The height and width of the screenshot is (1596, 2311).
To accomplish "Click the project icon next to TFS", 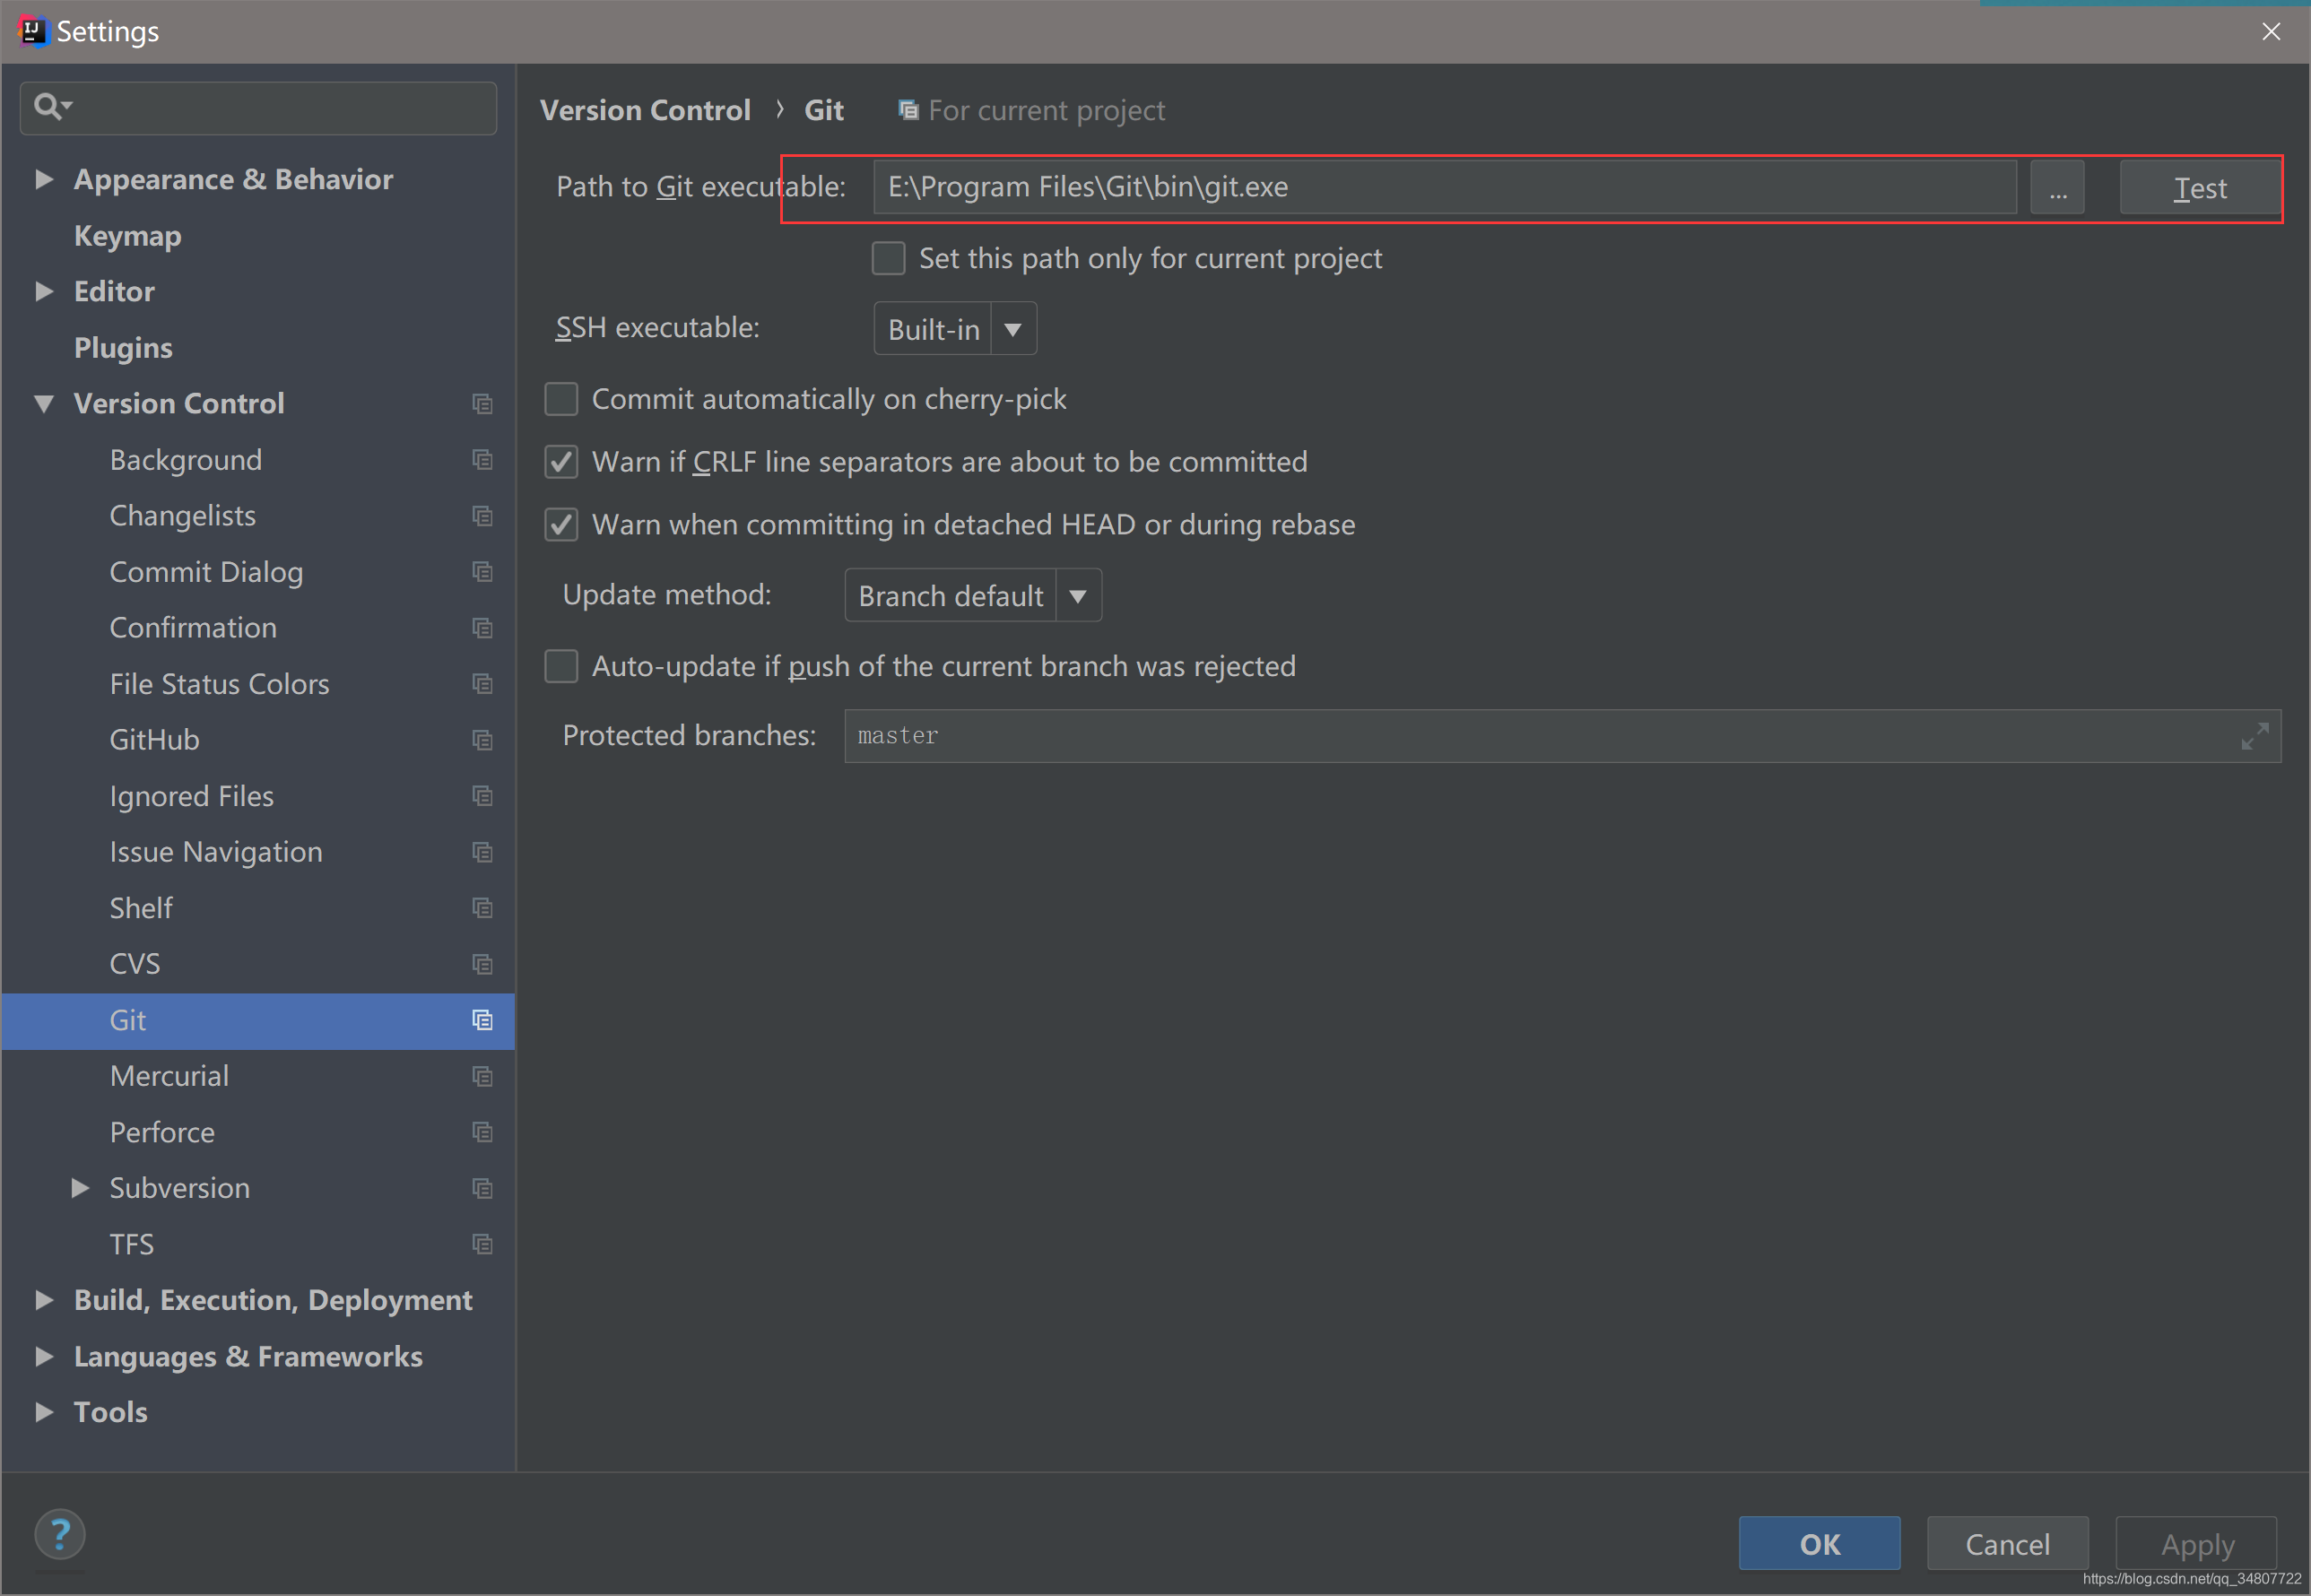I will click(x=482, y=1244).
